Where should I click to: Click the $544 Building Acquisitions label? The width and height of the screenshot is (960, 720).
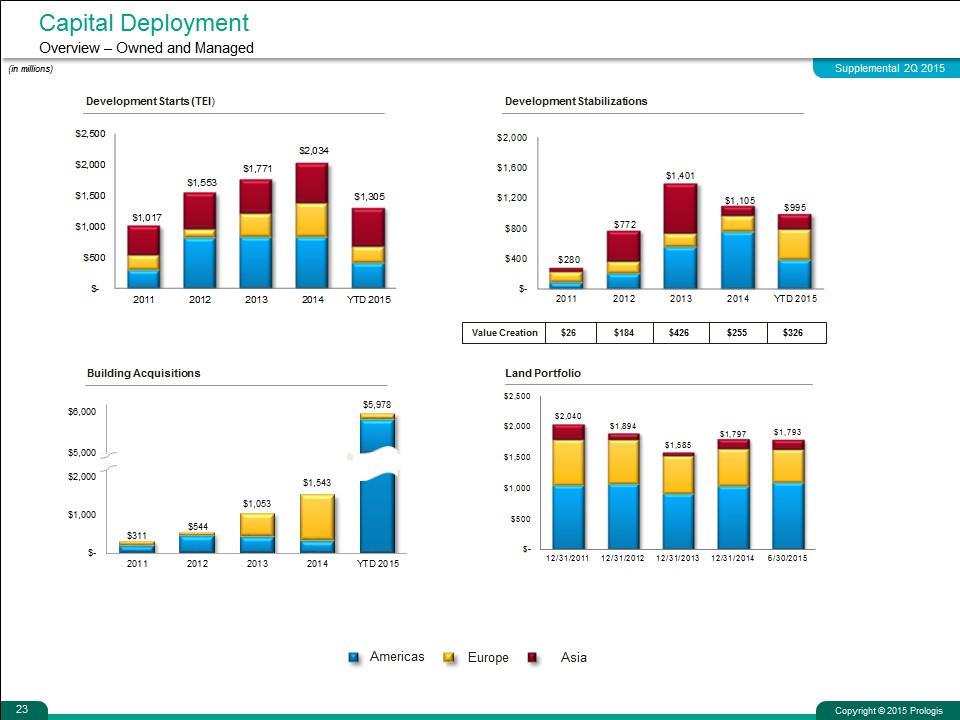point(198,526)
